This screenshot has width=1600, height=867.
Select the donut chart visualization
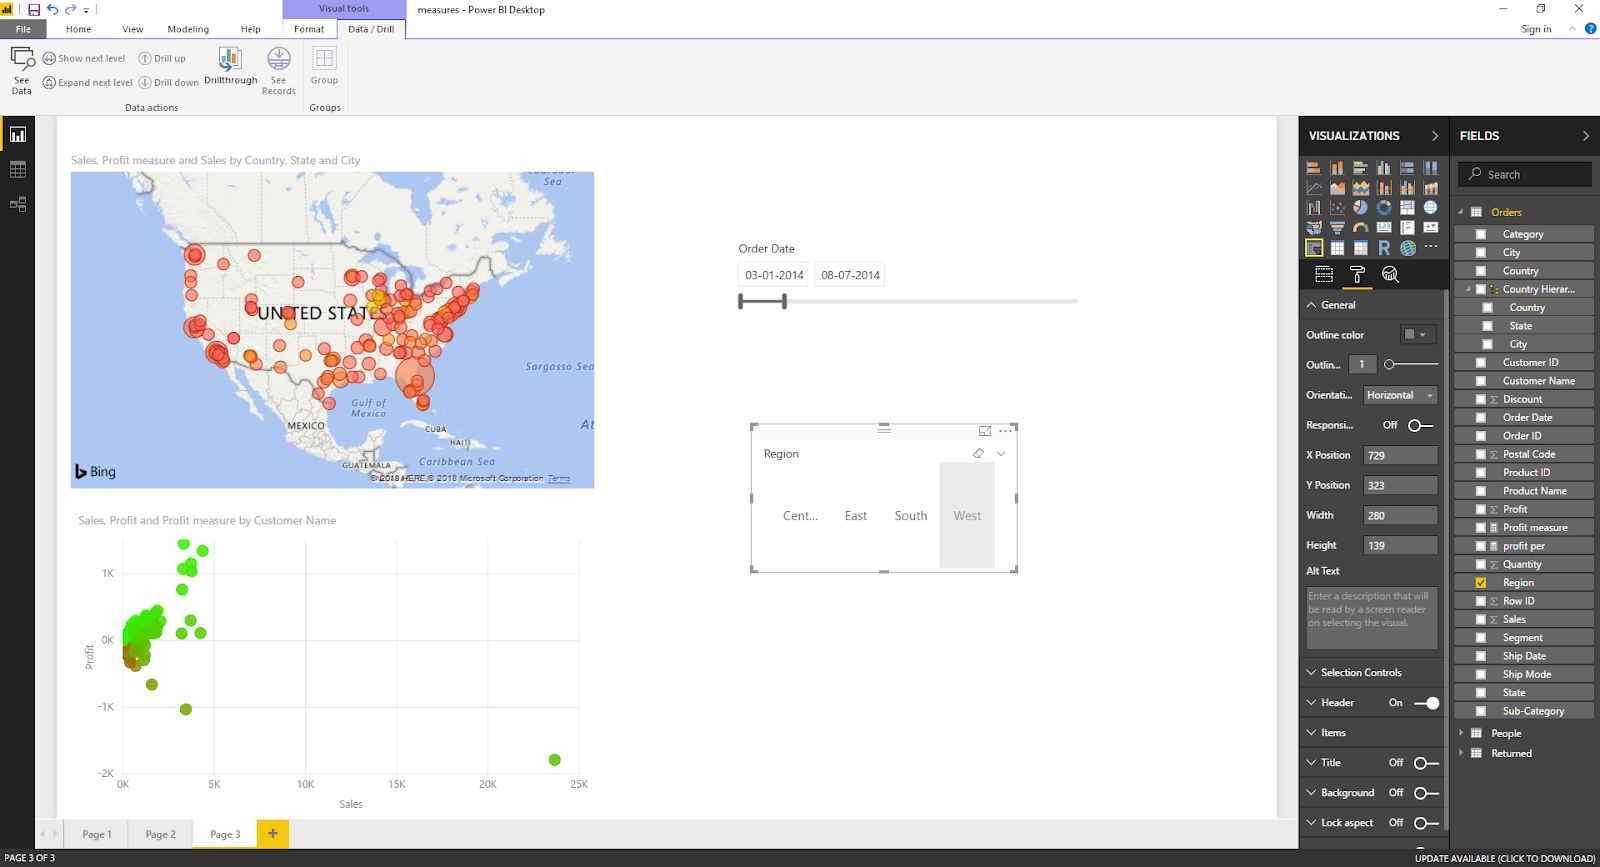1384,207
